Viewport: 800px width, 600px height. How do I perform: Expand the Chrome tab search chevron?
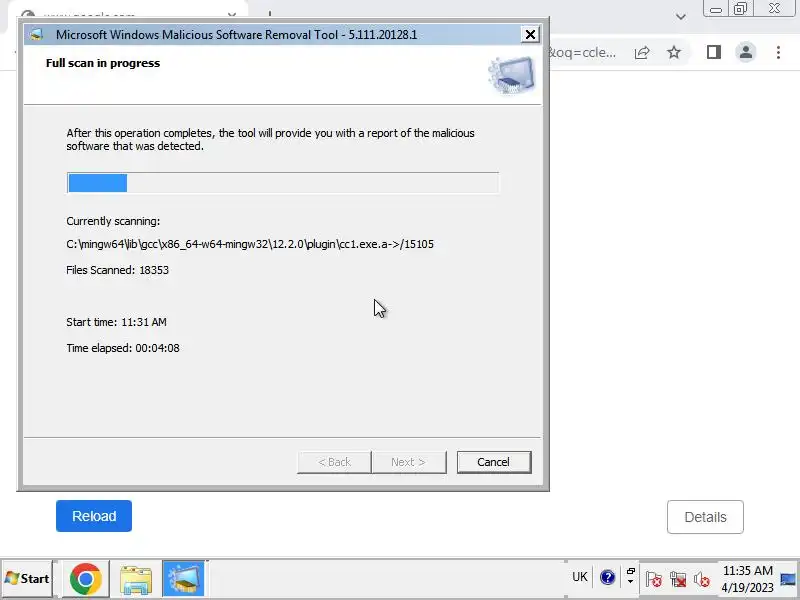(681, 16)
